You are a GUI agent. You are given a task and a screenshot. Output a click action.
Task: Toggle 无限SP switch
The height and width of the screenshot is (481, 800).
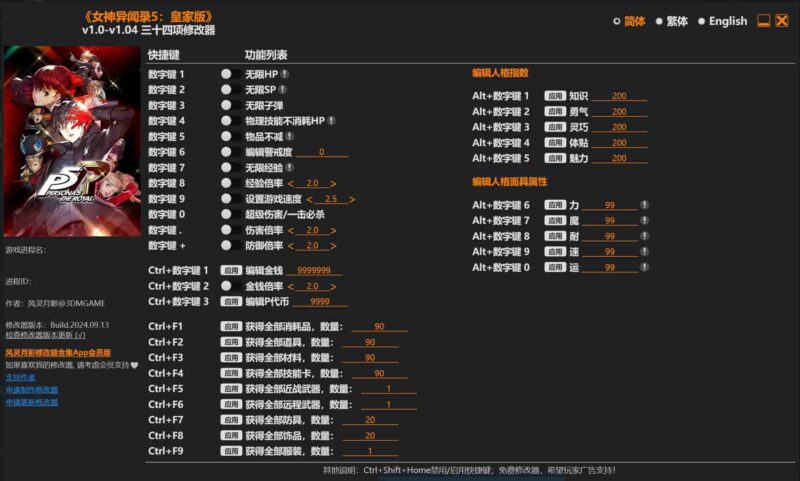click(231, 89)
